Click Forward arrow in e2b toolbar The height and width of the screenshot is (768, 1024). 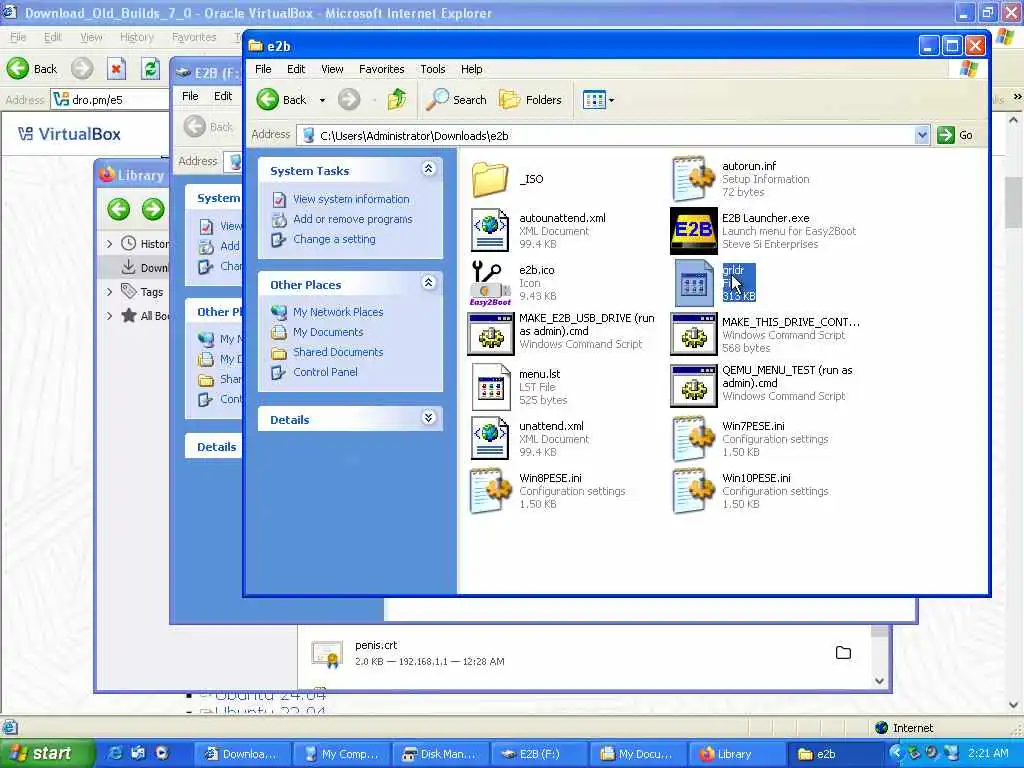(x=349, y=99)
